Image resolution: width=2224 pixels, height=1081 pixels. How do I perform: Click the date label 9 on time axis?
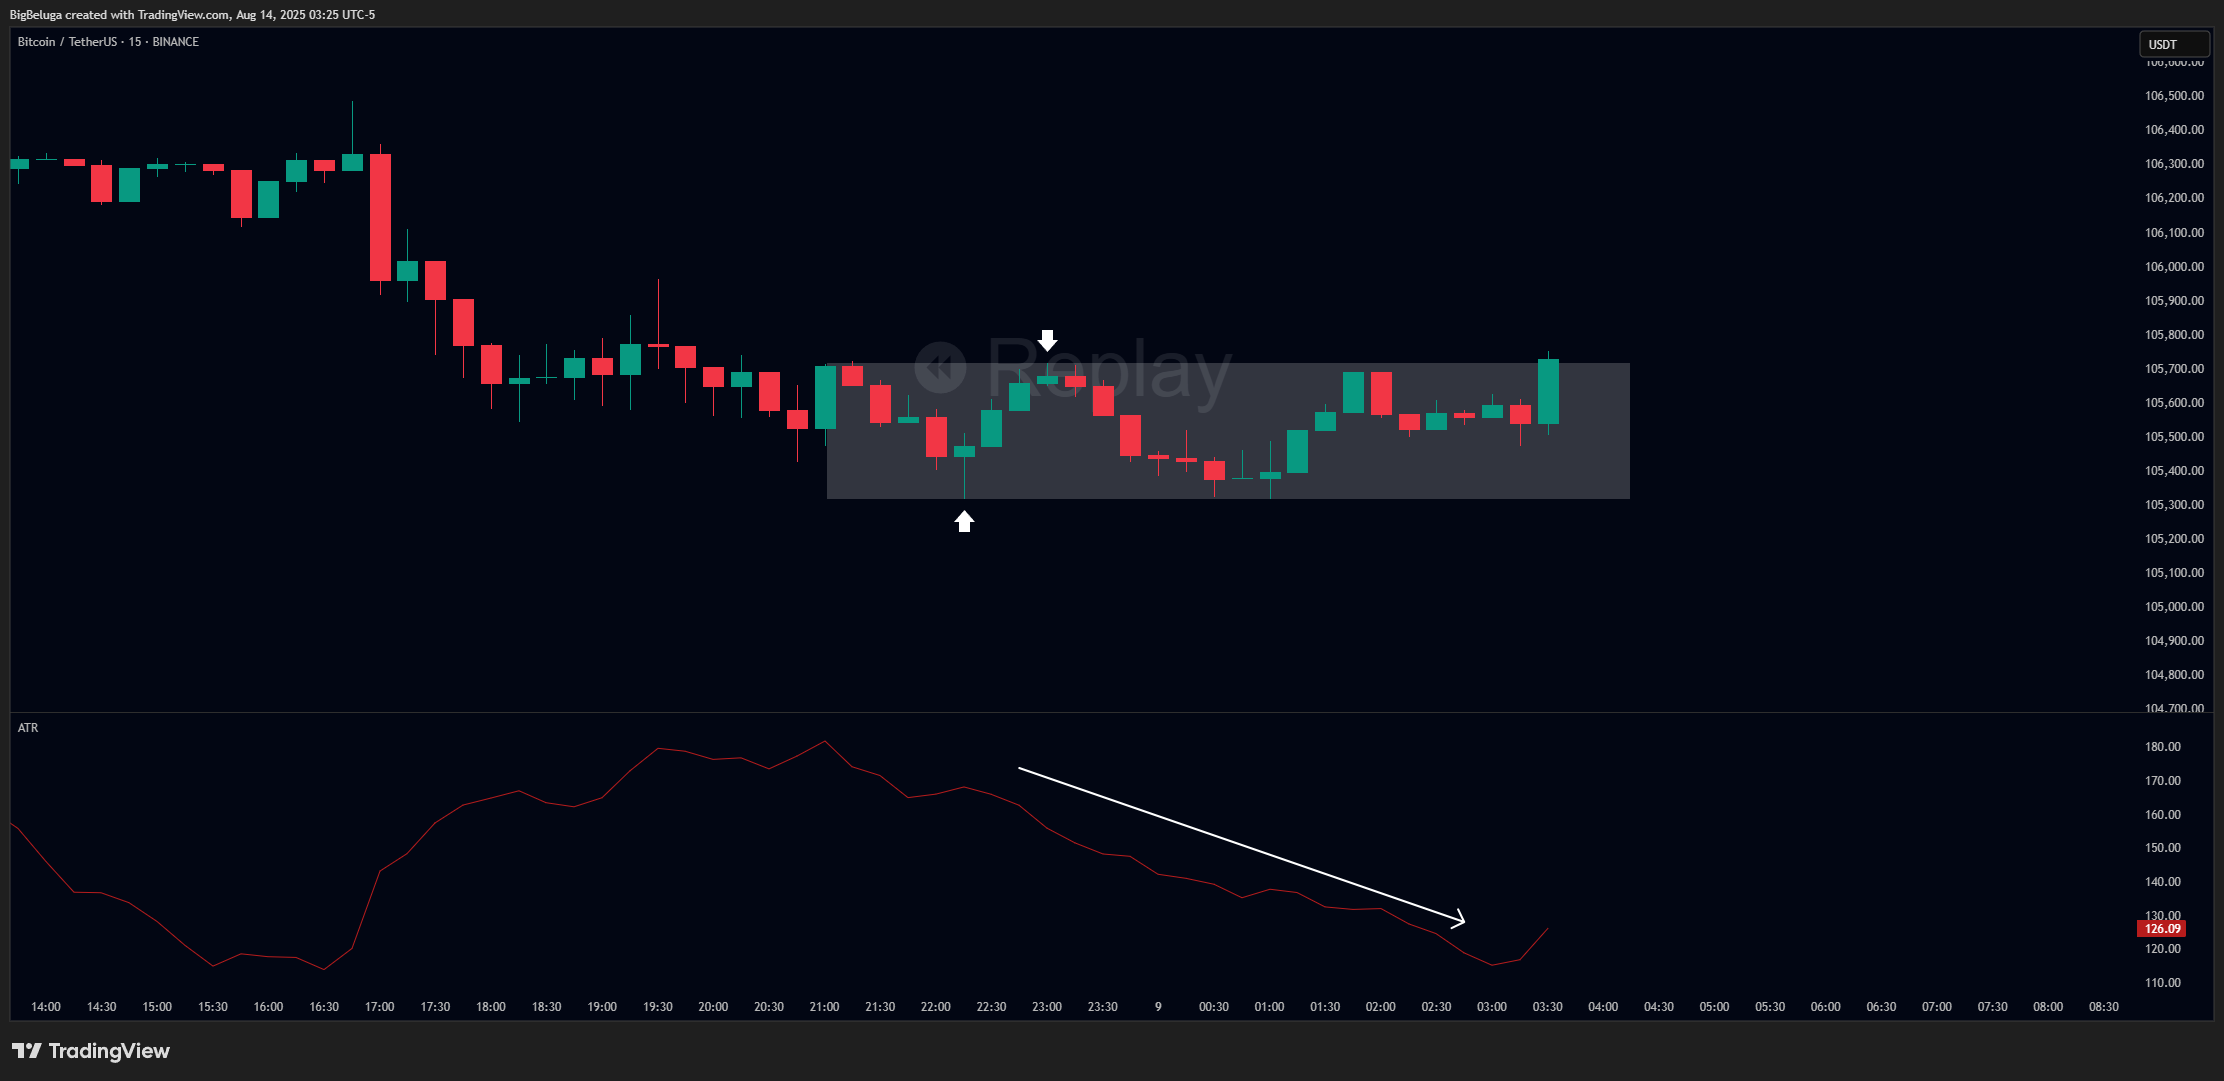coord(1158,1007)
